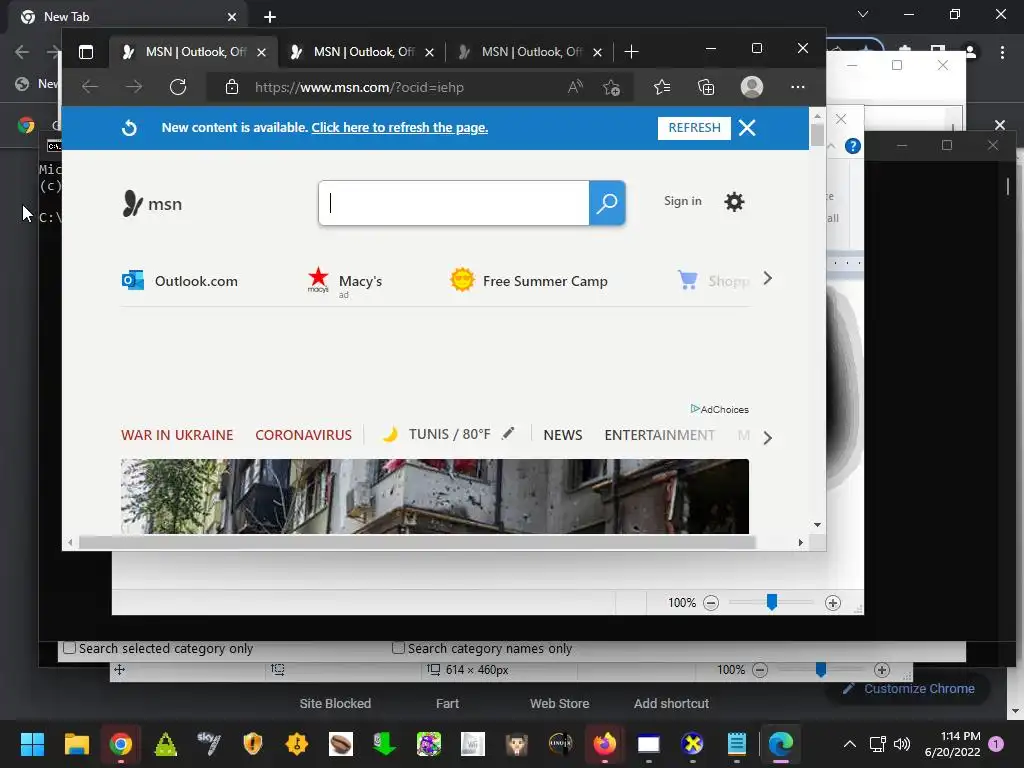Click the refresh circular arrow in banner

point(129,128)
